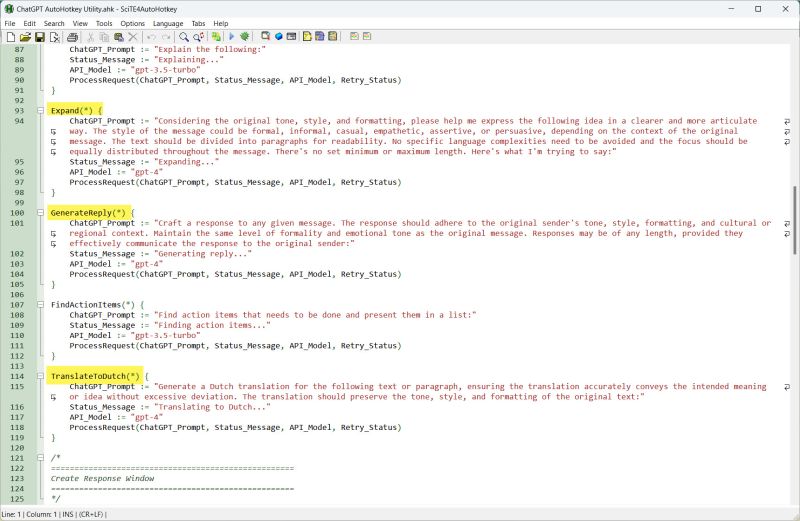The height and width of the screenshot is (521, 800).
Task: Click ProcessRequest call on line 90
Action: [235, 80]
